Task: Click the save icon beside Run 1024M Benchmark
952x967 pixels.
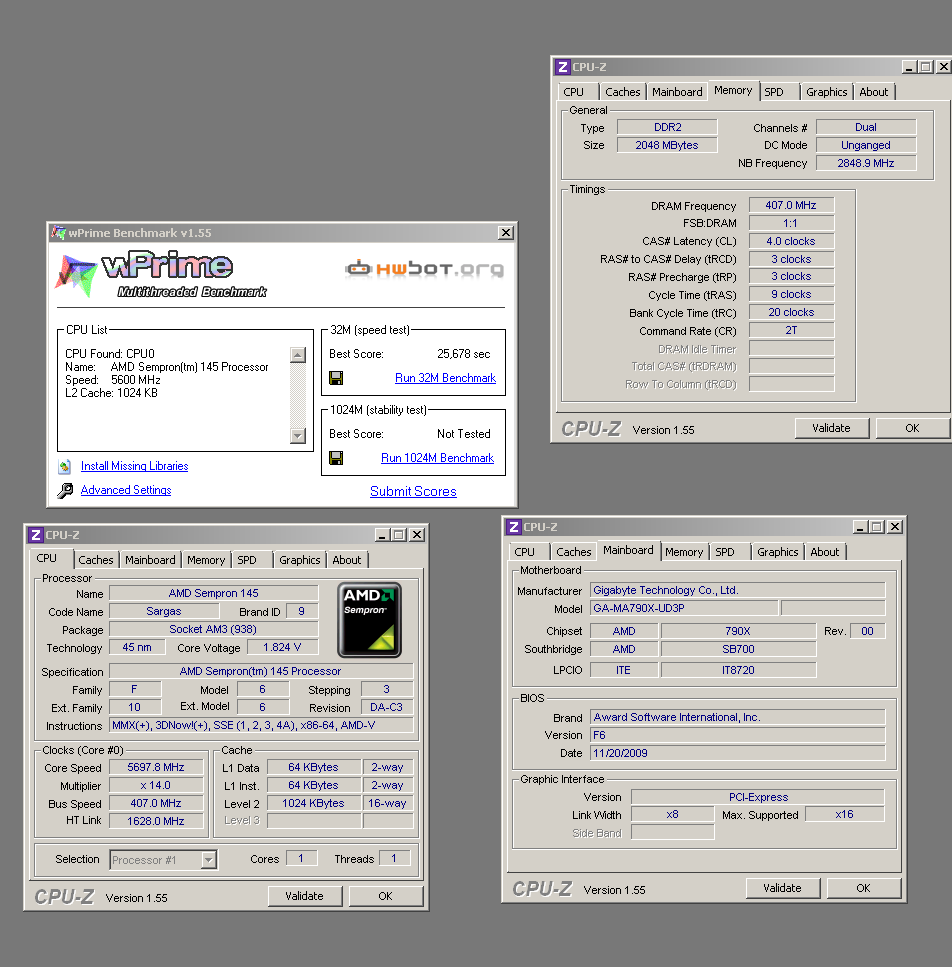Action: [x=336, y=458]
